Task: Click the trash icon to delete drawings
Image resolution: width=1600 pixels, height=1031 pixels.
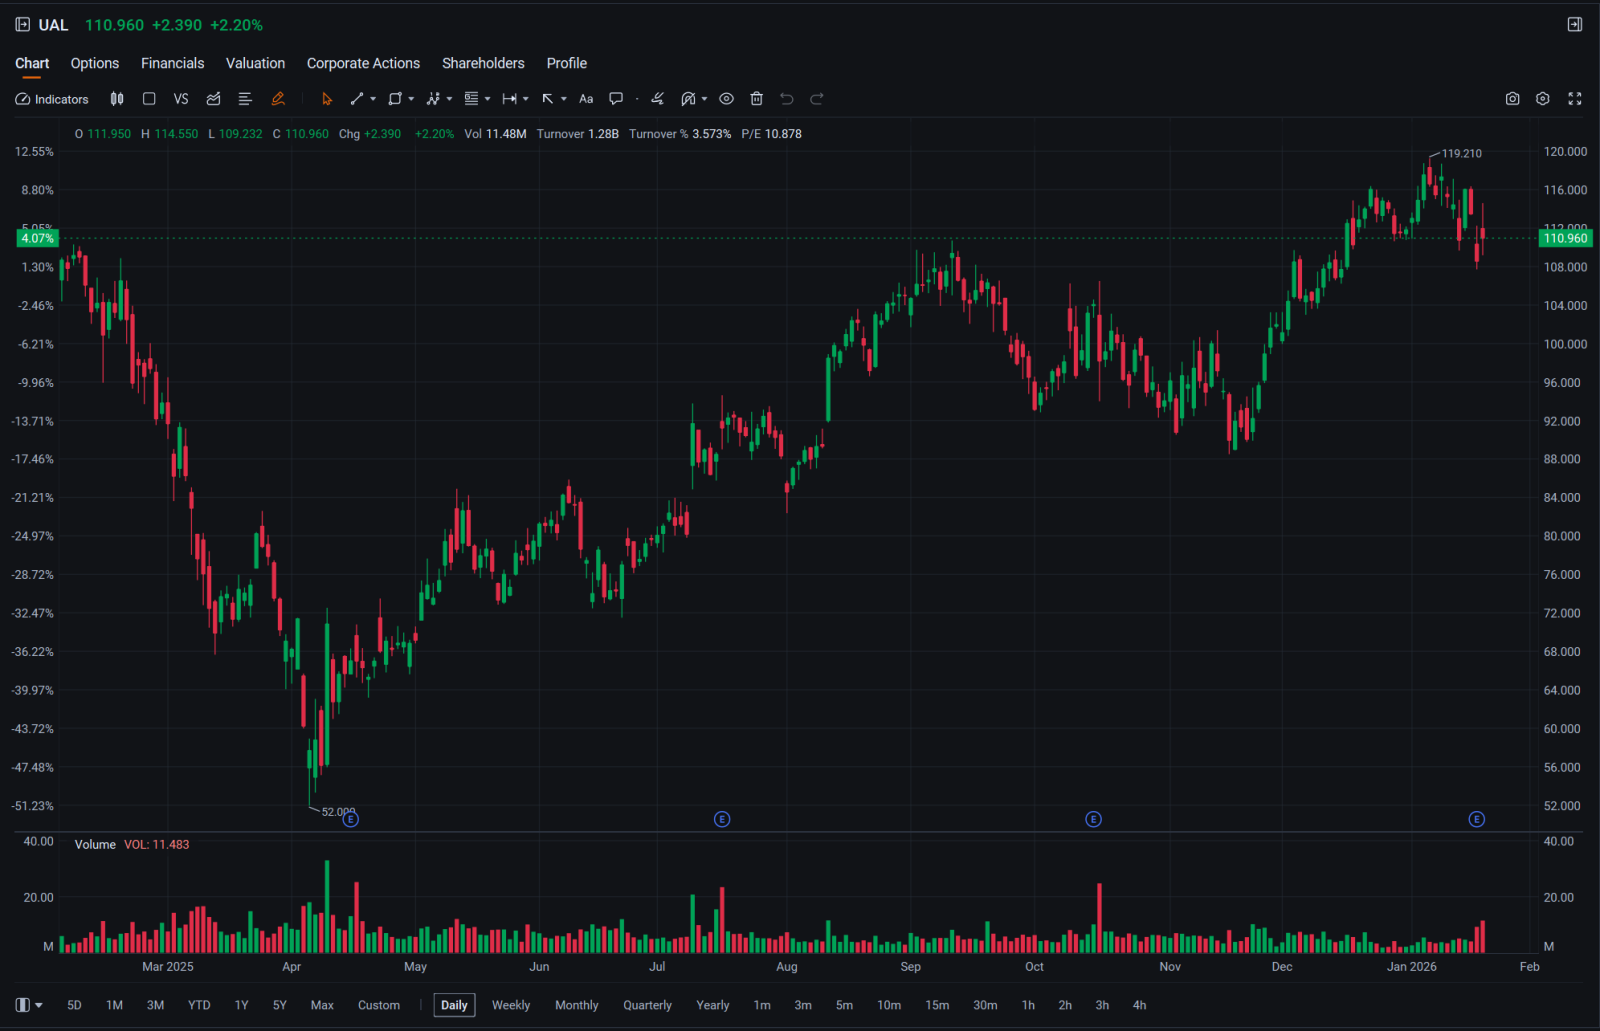Action: (757, 99)
